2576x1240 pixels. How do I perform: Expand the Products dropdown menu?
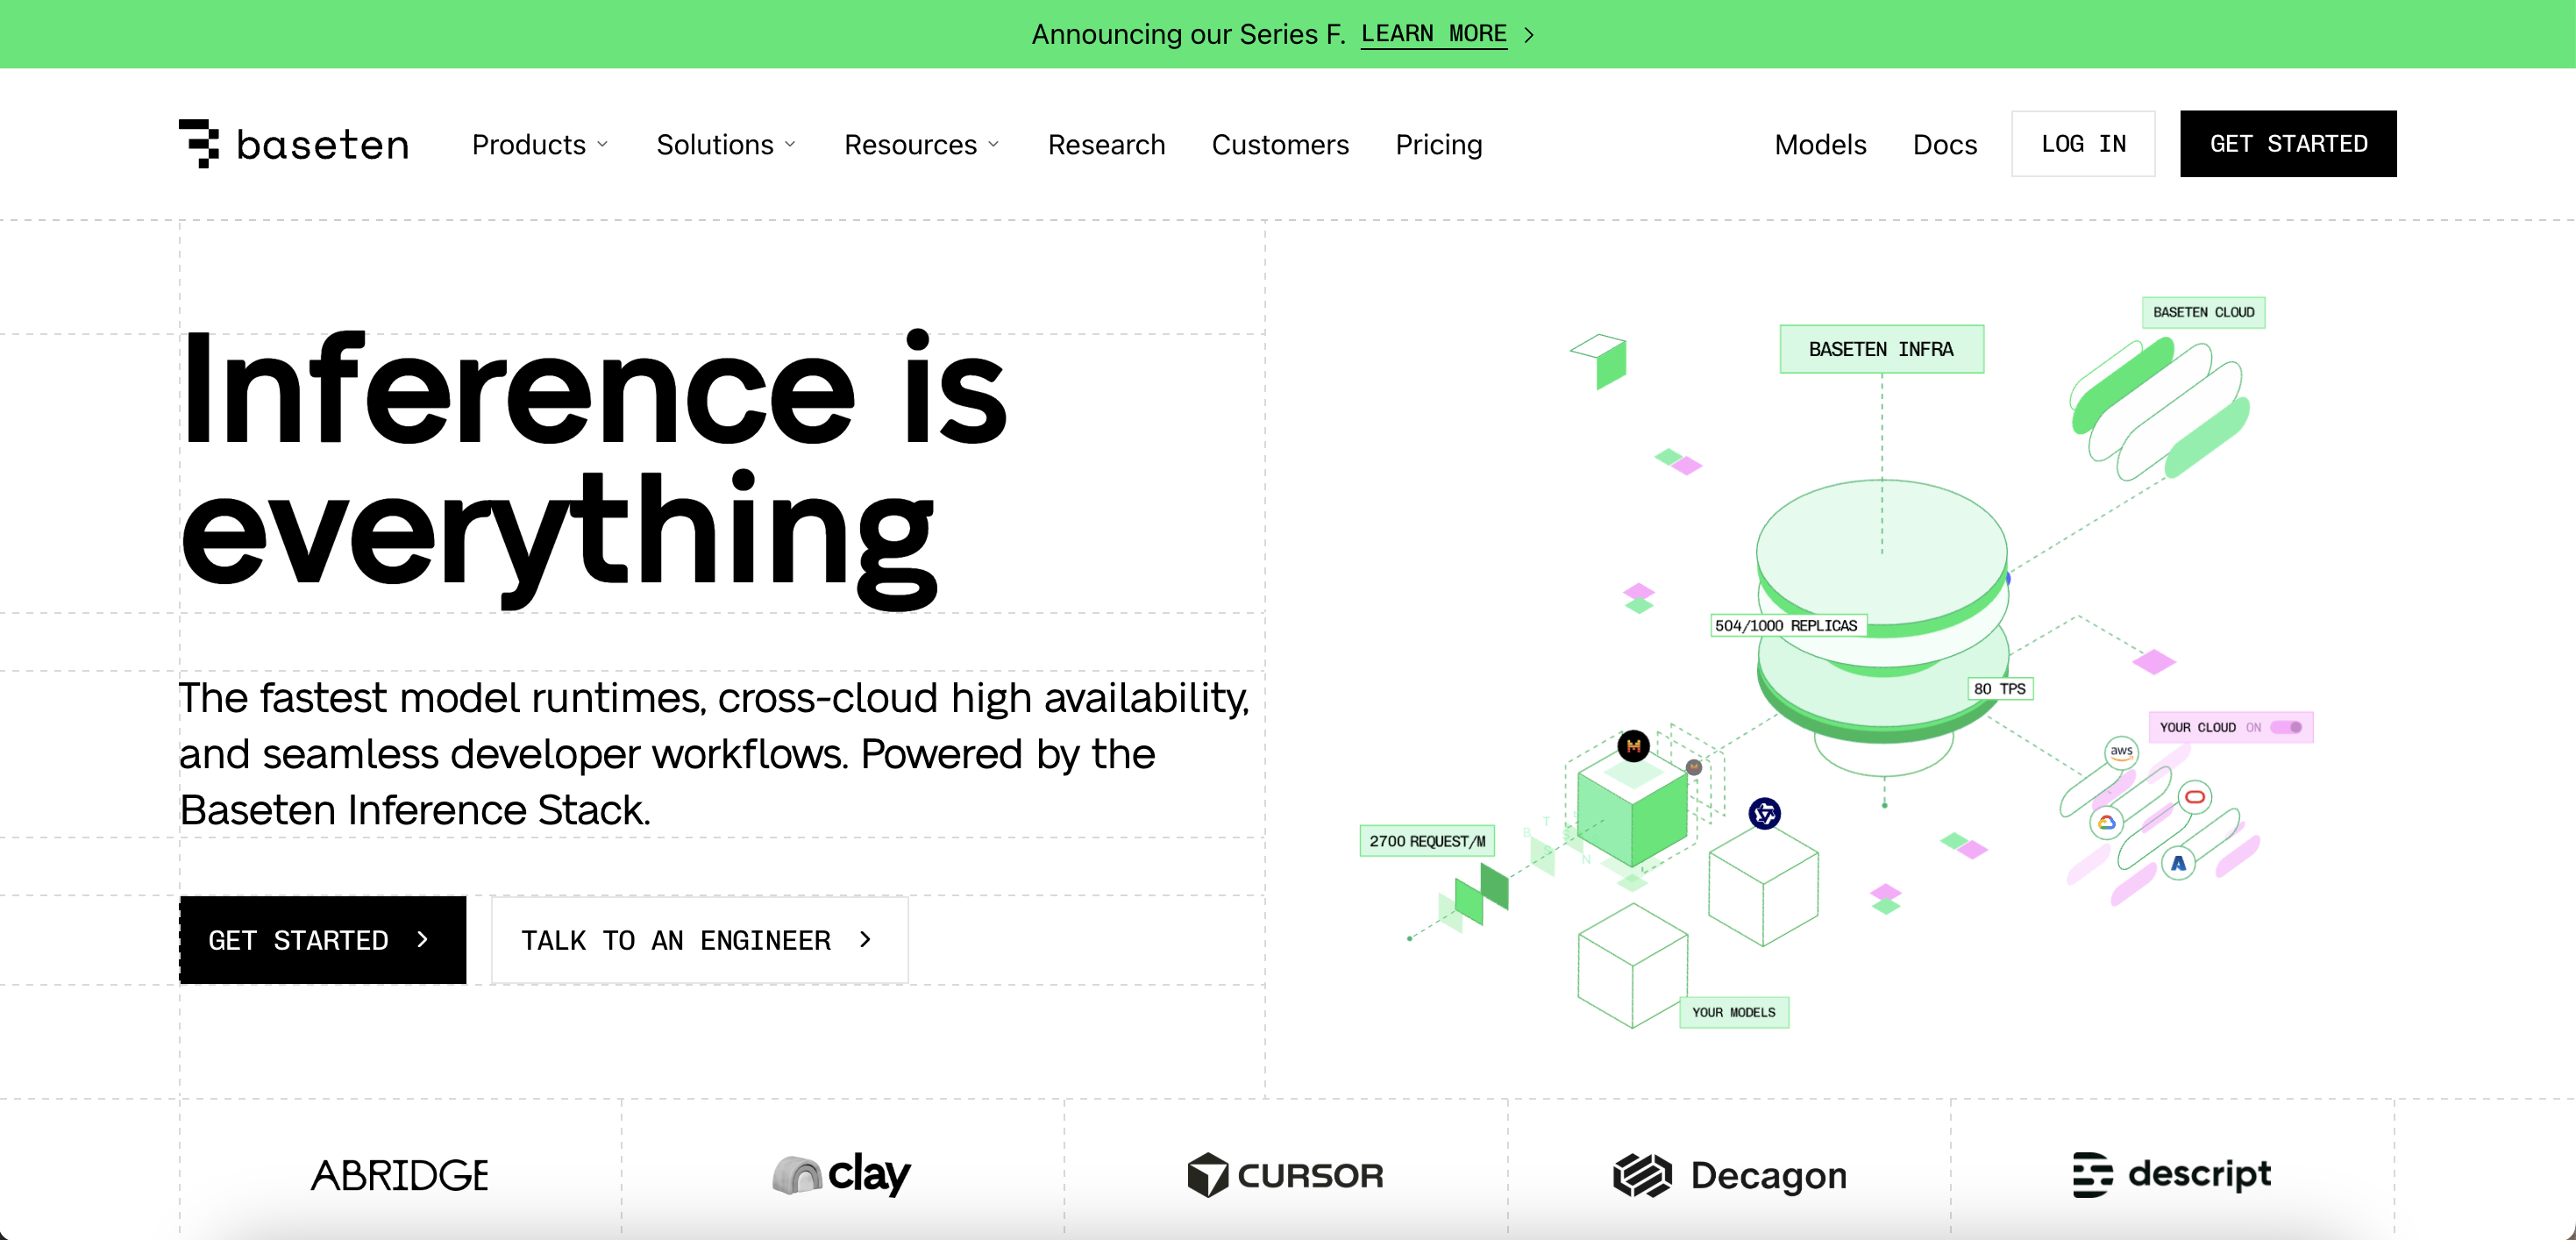point(540,145)
